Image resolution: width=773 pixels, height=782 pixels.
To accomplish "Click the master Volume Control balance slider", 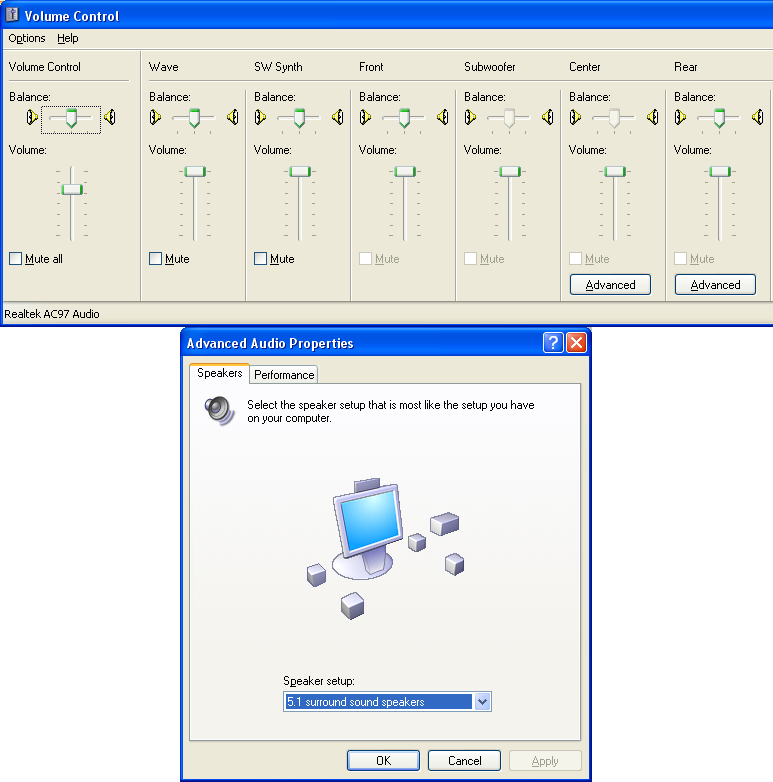I will point(71,118).
